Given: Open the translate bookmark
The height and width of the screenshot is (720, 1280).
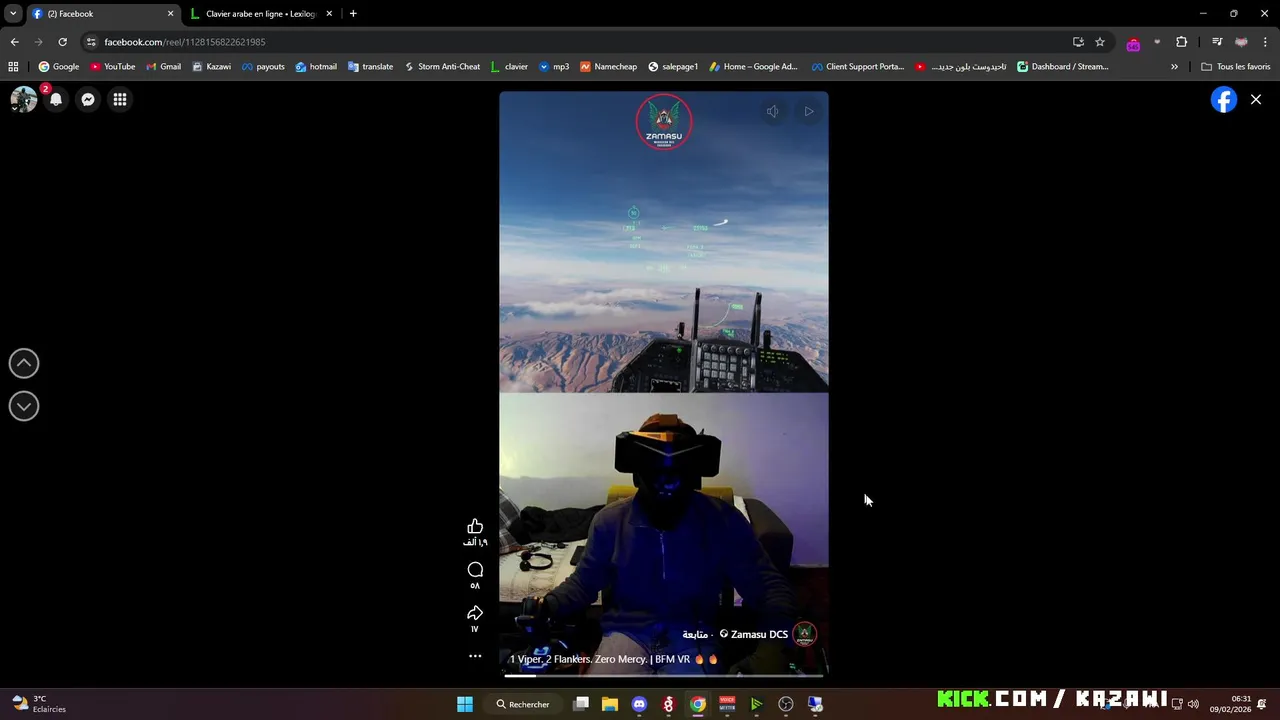Looking at the screenshot, I should point(370,67).
